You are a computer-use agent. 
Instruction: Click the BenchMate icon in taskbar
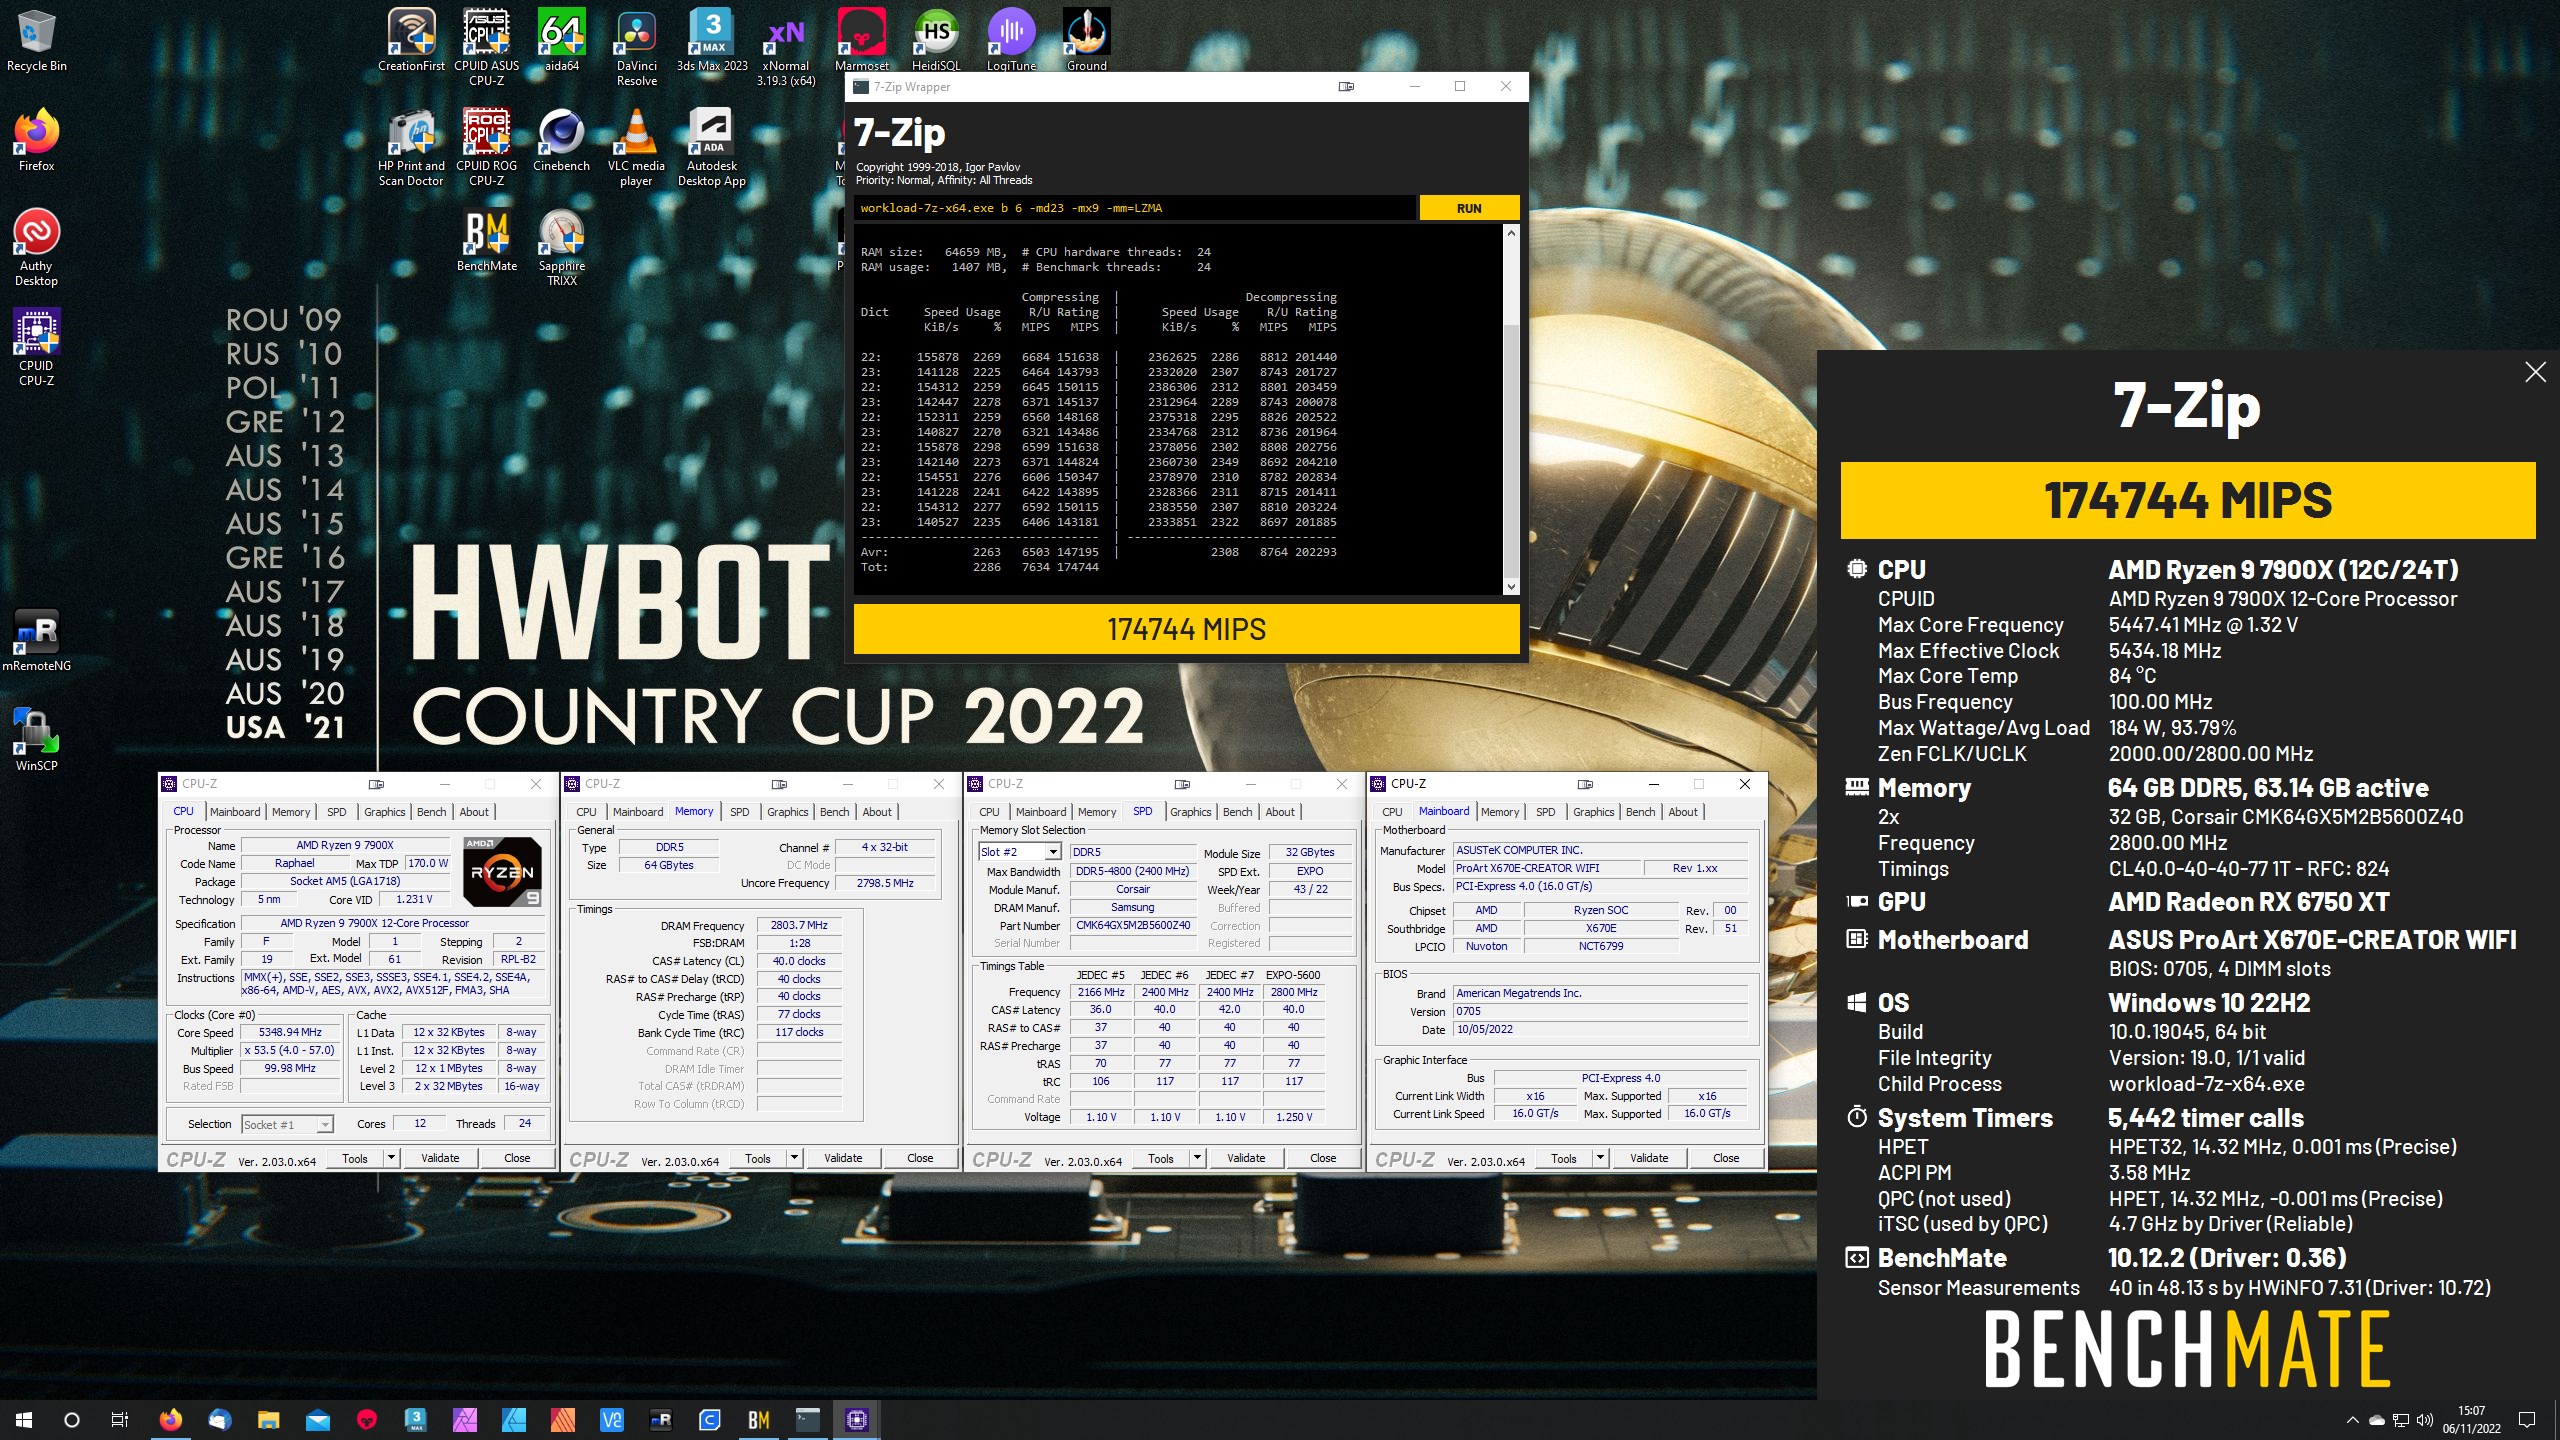point(759,1419)
